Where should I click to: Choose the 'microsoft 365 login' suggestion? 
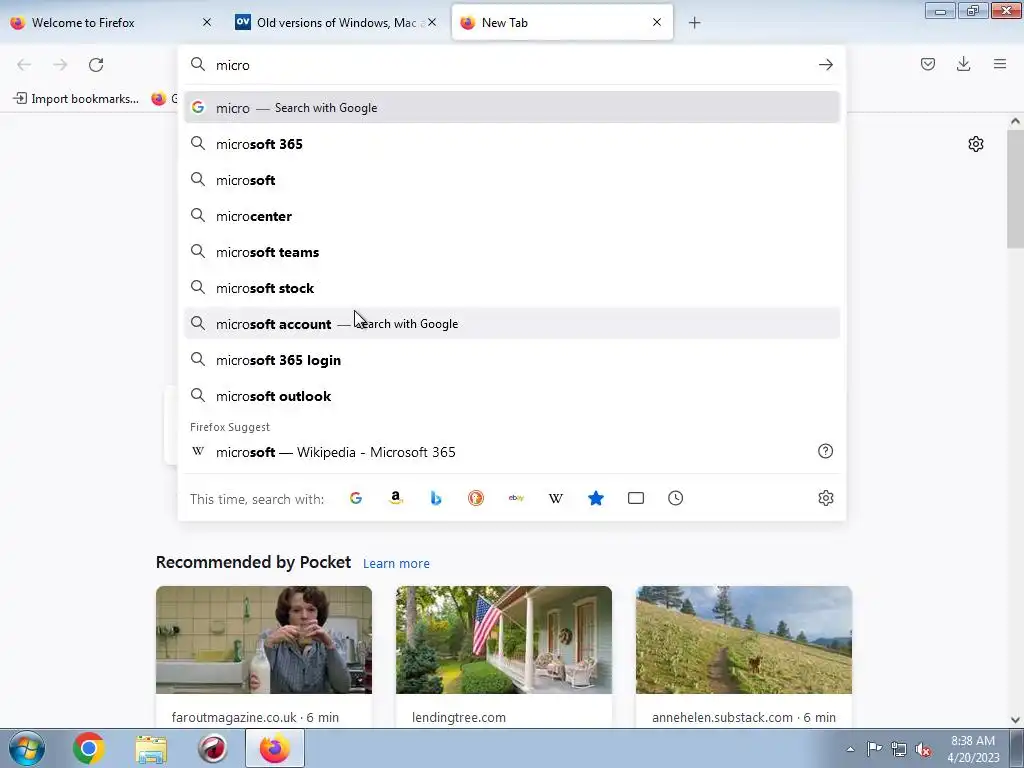(x=511, y=360)
